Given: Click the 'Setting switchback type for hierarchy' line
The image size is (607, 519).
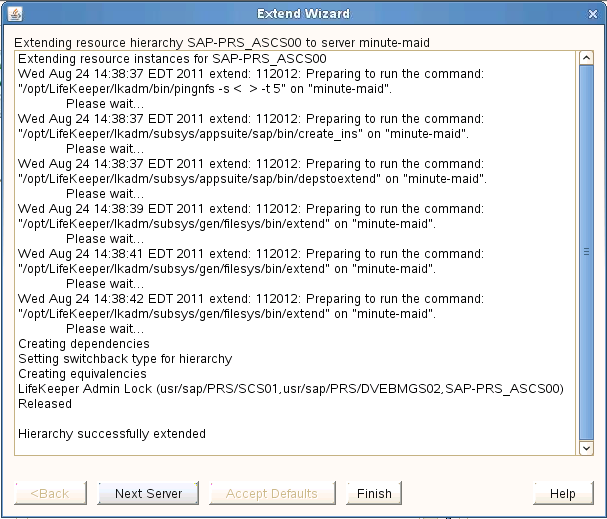Looking at the screenshot, I should (125, 359).
